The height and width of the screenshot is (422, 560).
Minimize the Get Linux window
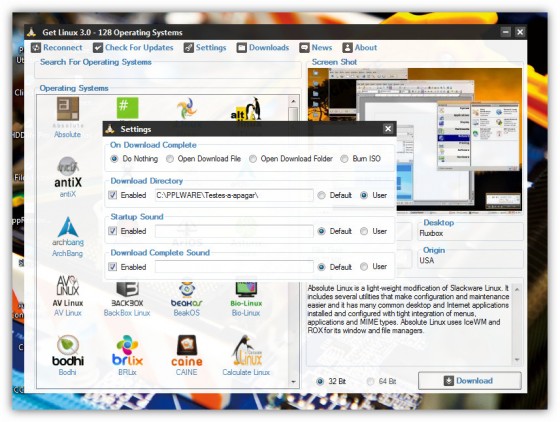(x=505, y=32)
